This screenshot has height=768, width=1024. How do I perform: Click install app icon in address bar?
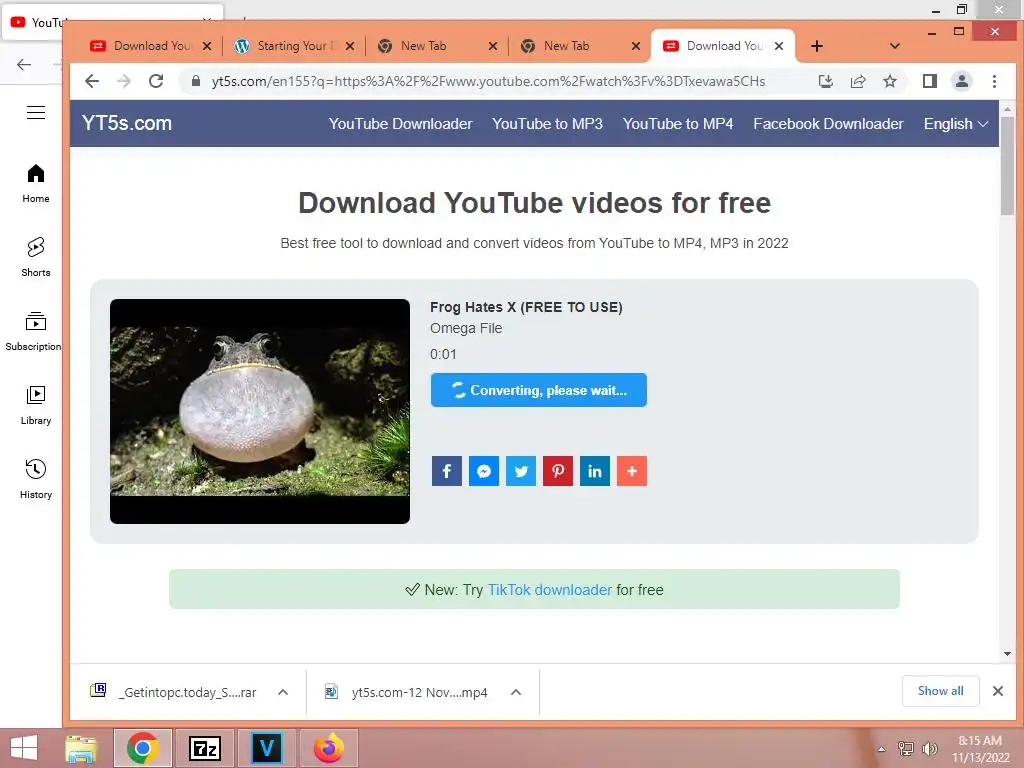point(826,81)
